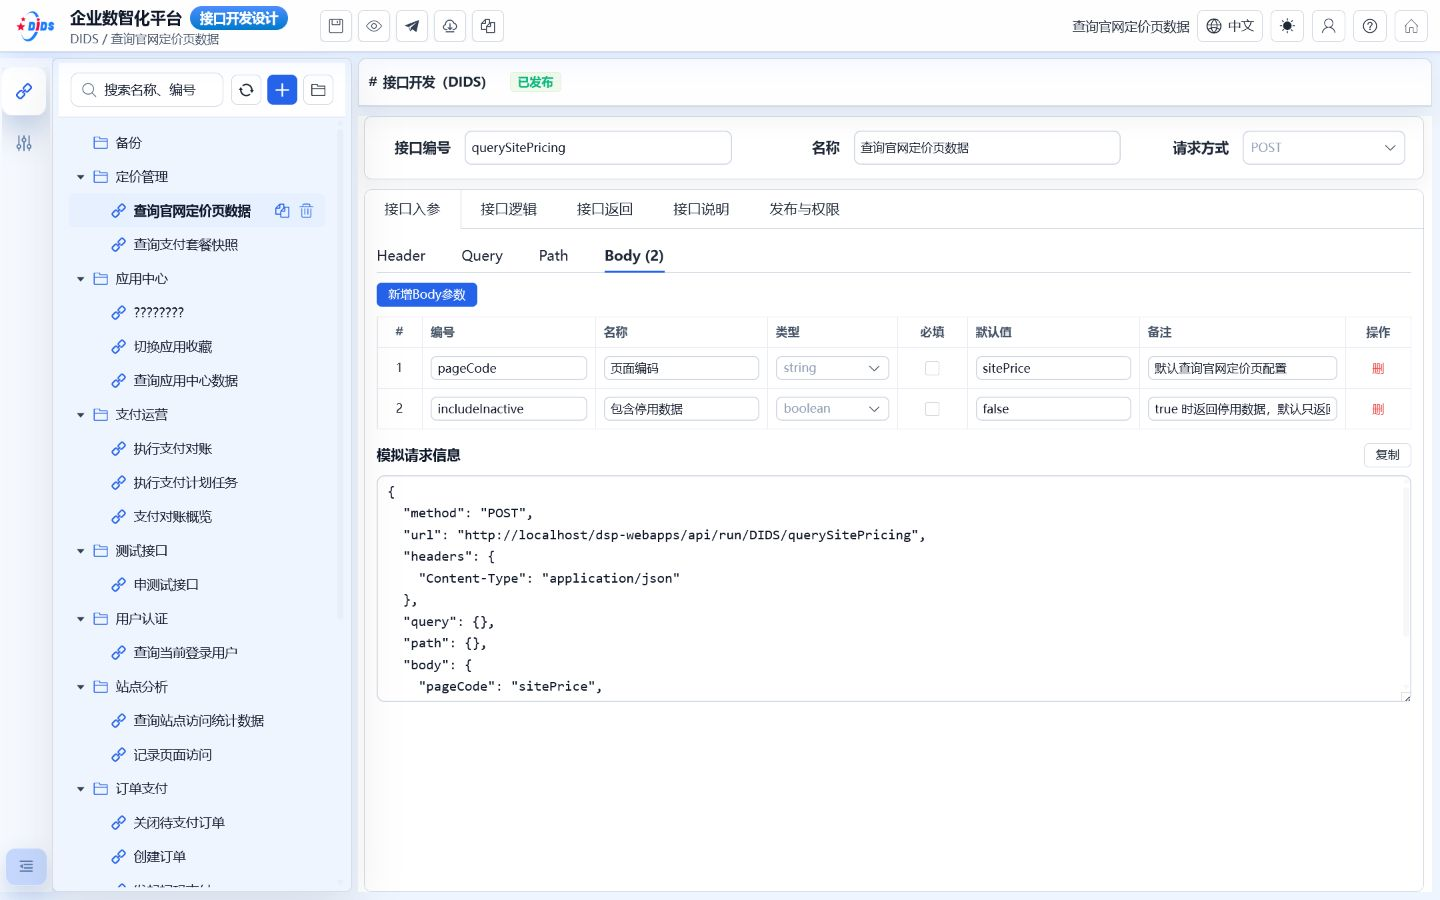Collapse the 支付运营 folder

[x=81, y=415]
